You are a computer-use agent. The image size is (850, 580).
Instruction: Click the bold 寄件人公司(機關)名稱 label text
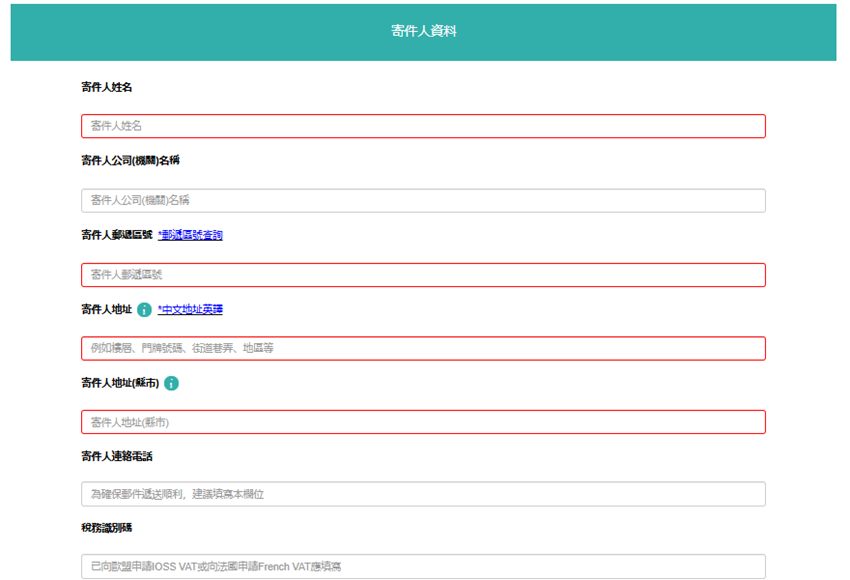click(x=130, y=161)
